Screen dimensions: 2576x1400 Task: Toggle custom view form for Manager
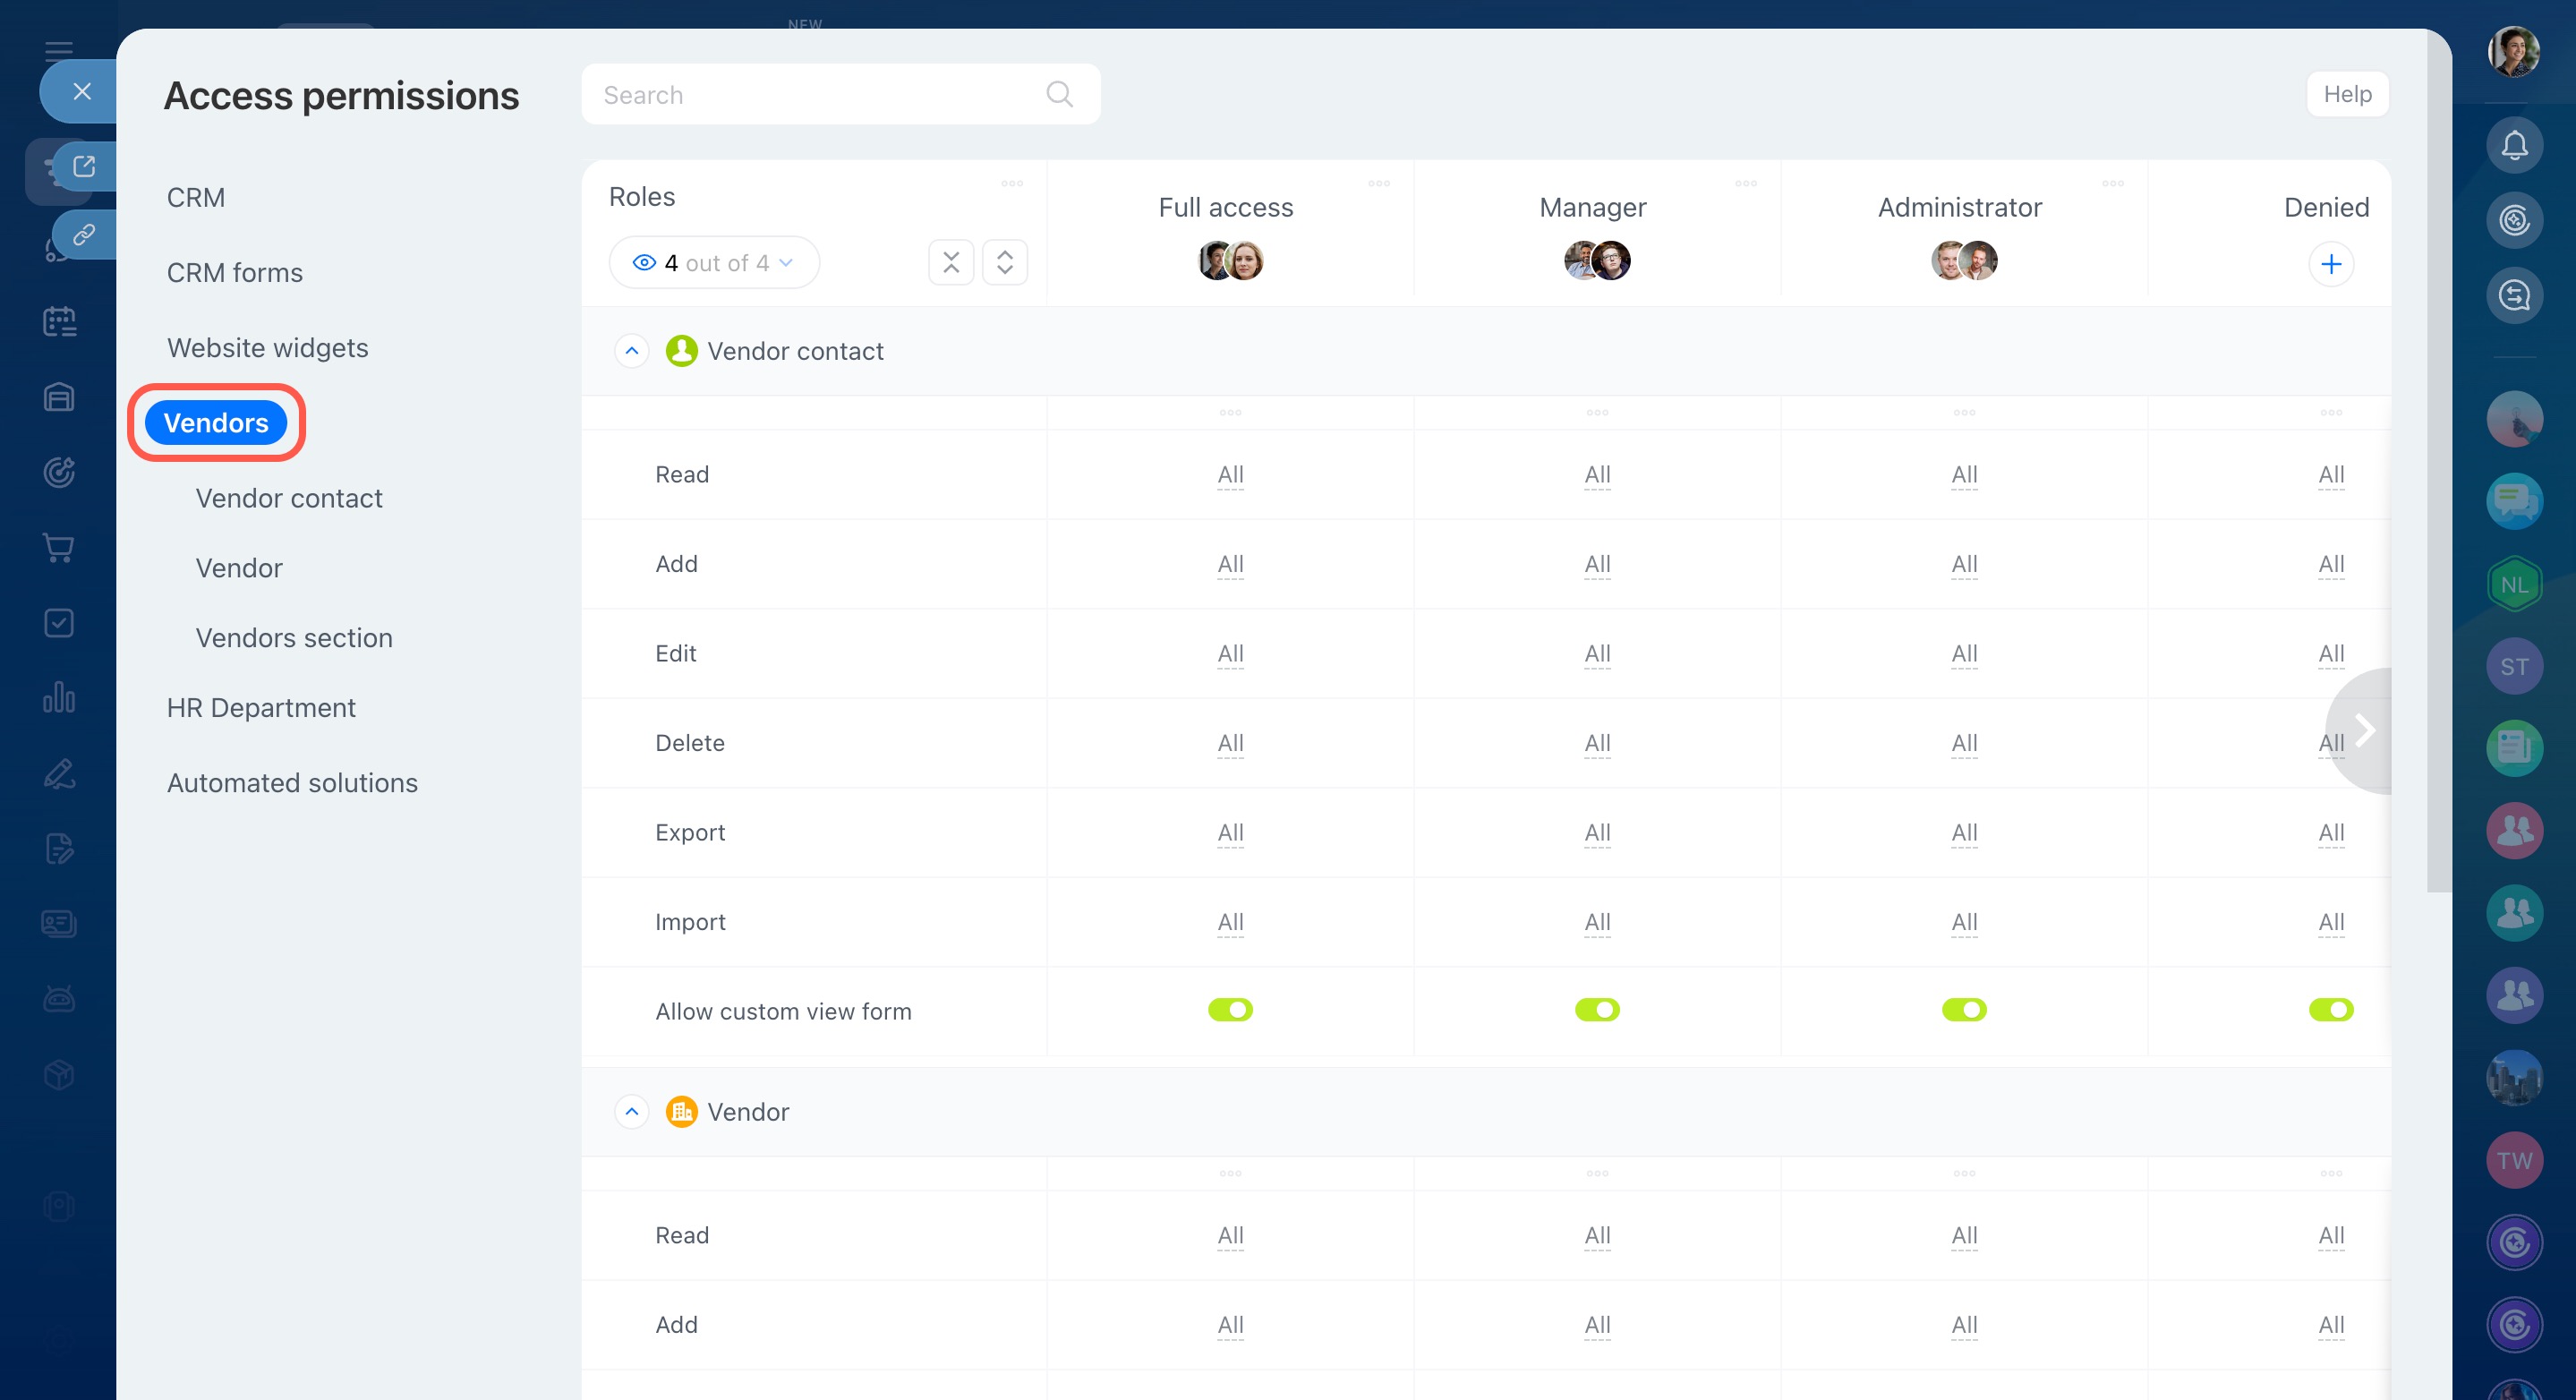point(1597,1010)
